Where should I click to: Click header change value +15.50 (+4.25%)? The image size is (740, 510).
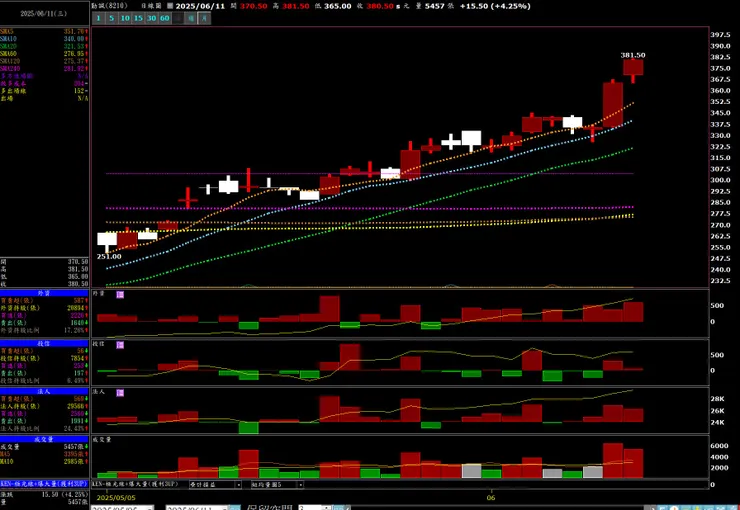495,6
